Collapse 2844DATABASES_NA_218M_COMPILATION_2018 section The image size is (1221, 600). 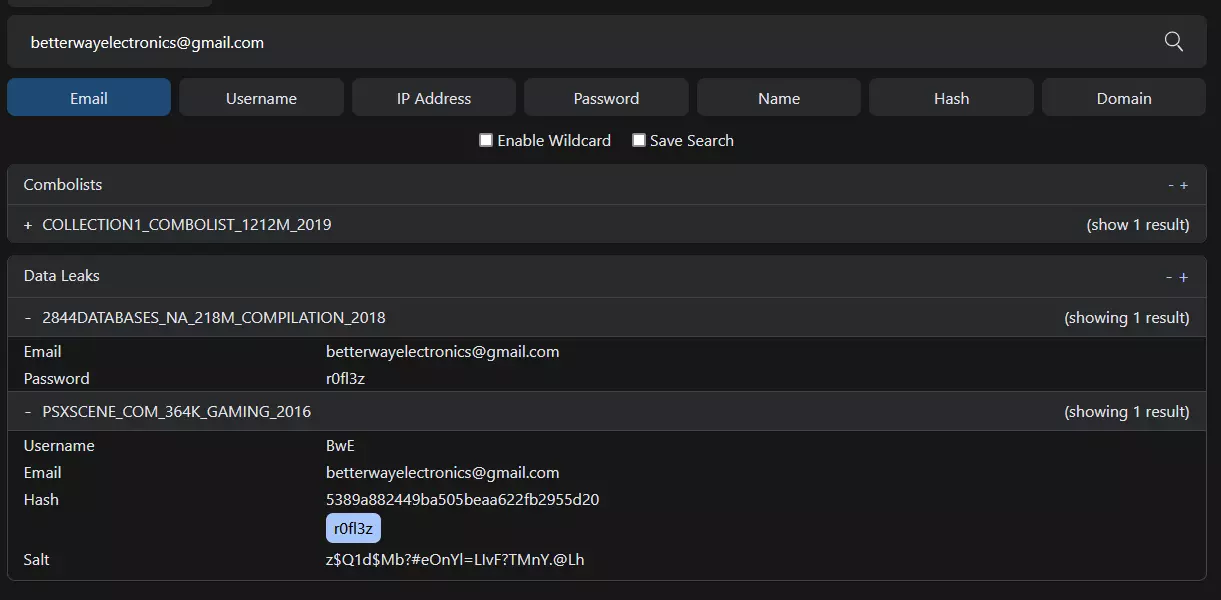point(28,317)
